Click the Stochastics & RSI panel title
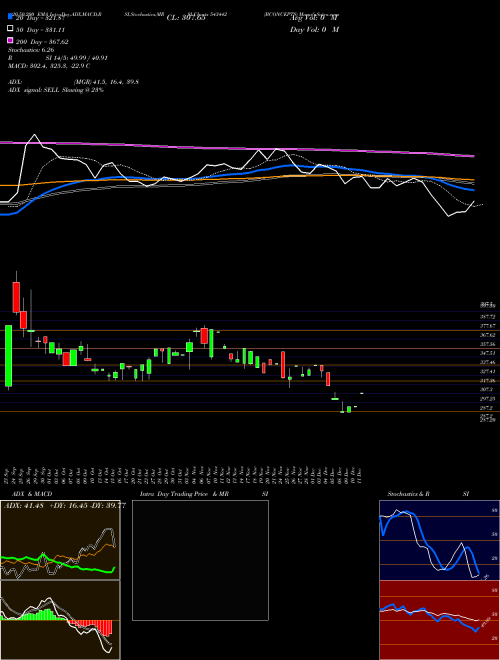 (x=428, y=494)
